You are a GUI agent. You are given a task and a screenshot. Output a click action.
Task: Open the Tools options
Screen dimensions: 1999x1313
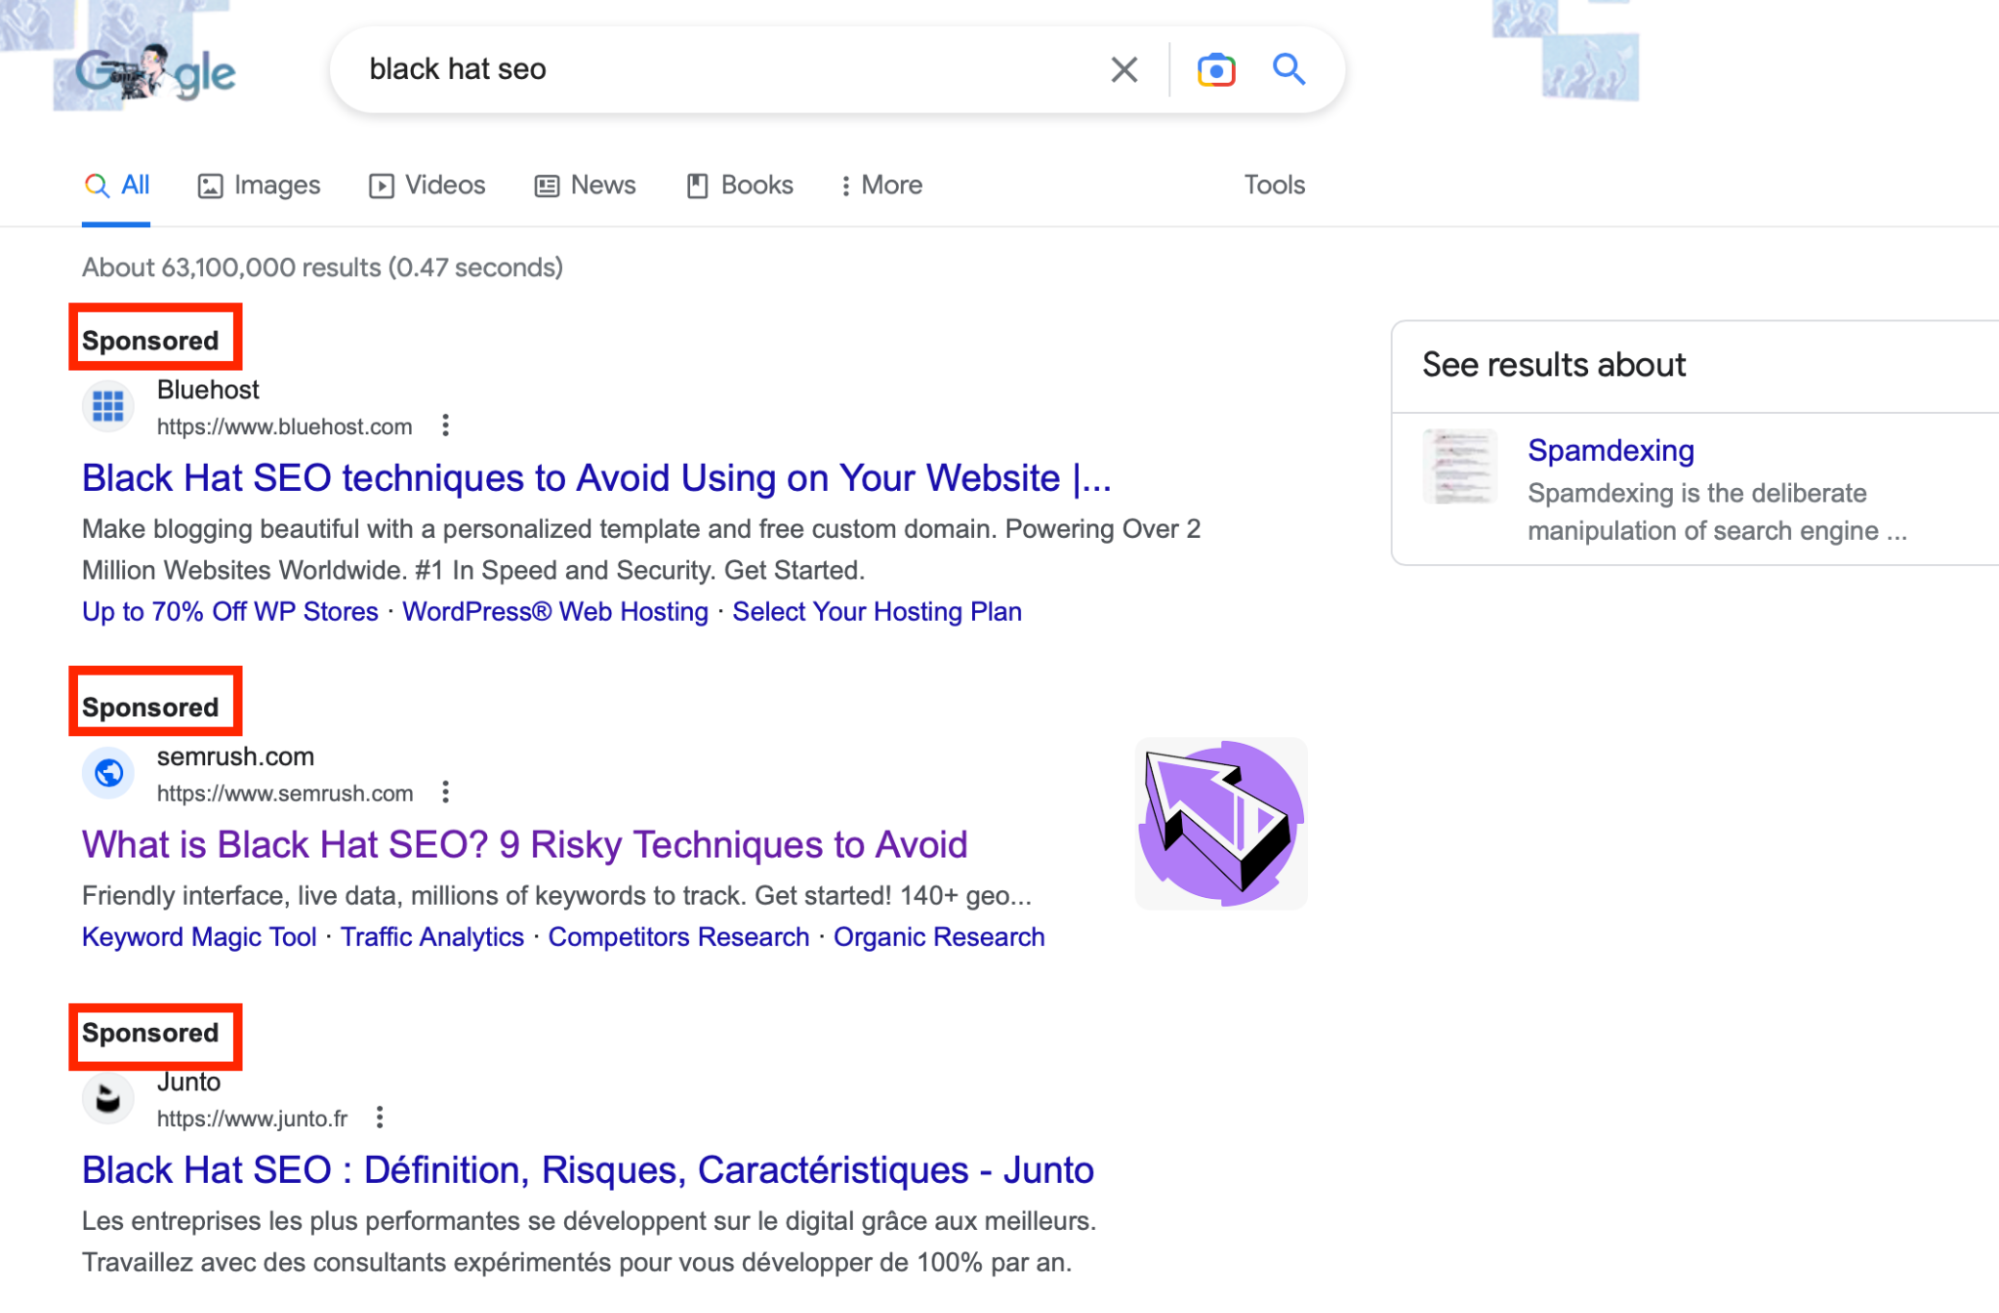tap(1274, 185)
